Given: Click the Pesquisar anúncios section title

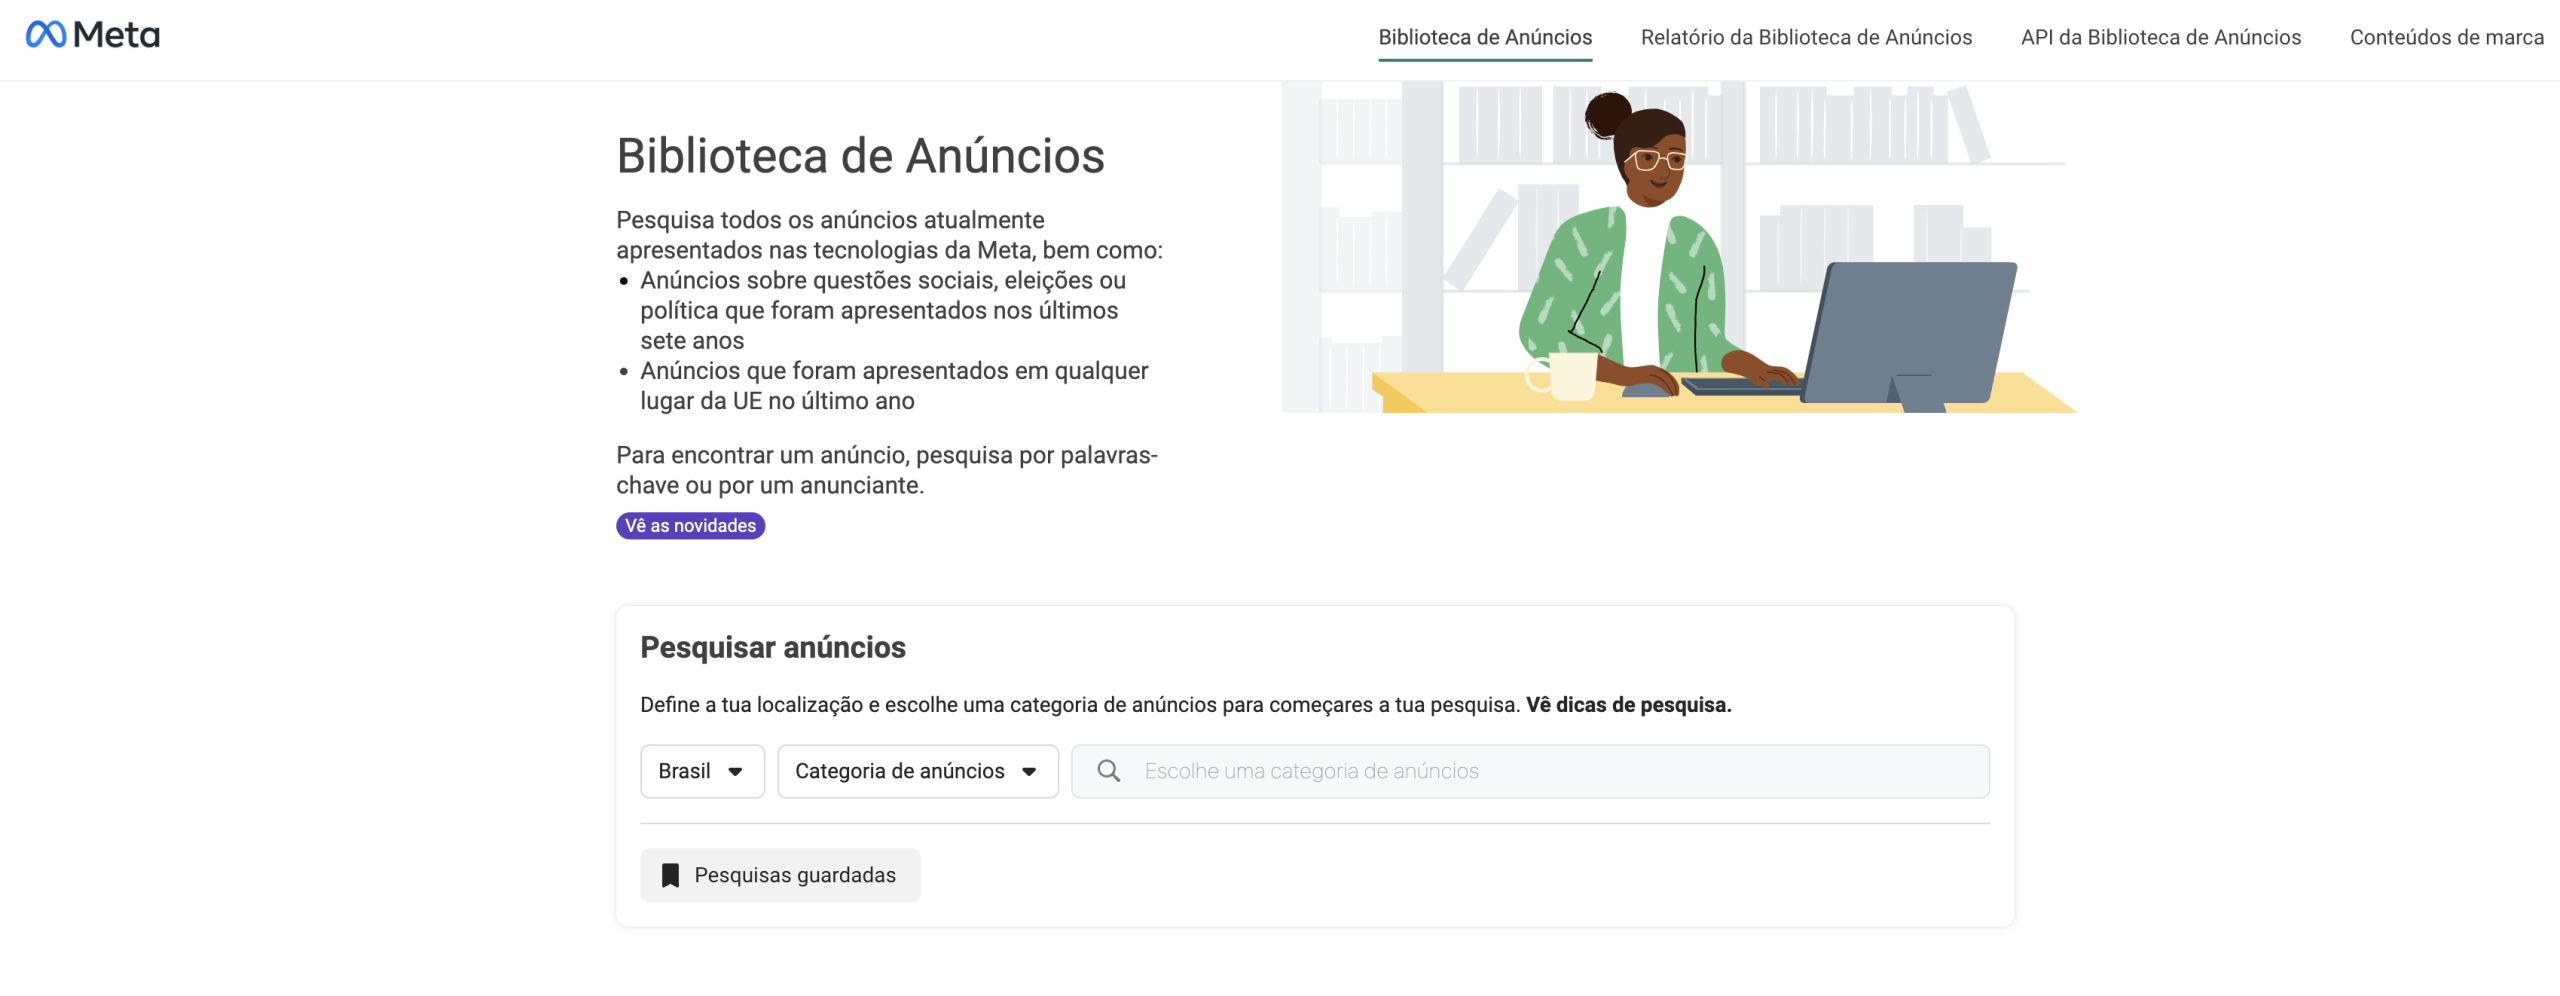Looking at the screenshot, I should pos(772,648).
